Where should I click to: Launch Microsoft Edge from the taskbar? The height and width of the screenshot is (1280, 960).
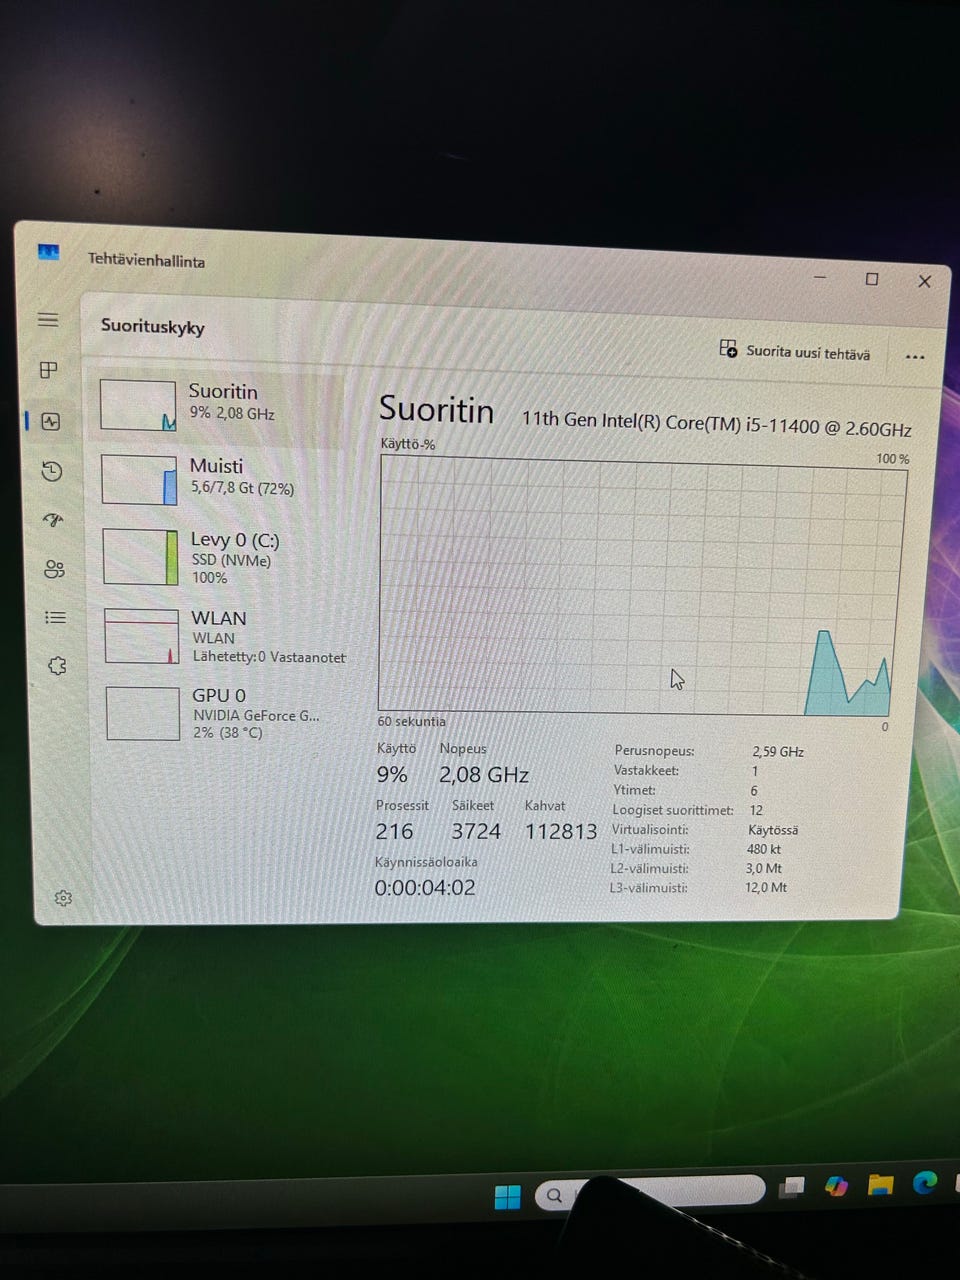pyautogui.click(x=925, y=1182)
